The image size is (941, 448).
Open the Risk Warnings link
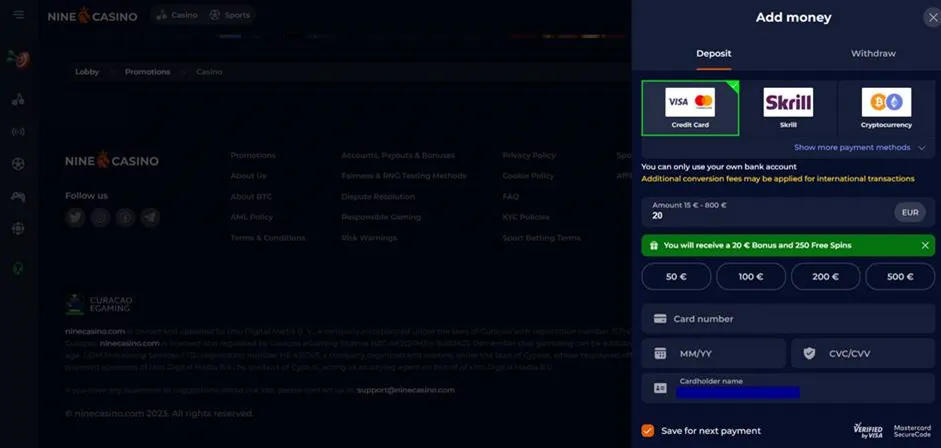pyautogui.click(x=369, y=238)
